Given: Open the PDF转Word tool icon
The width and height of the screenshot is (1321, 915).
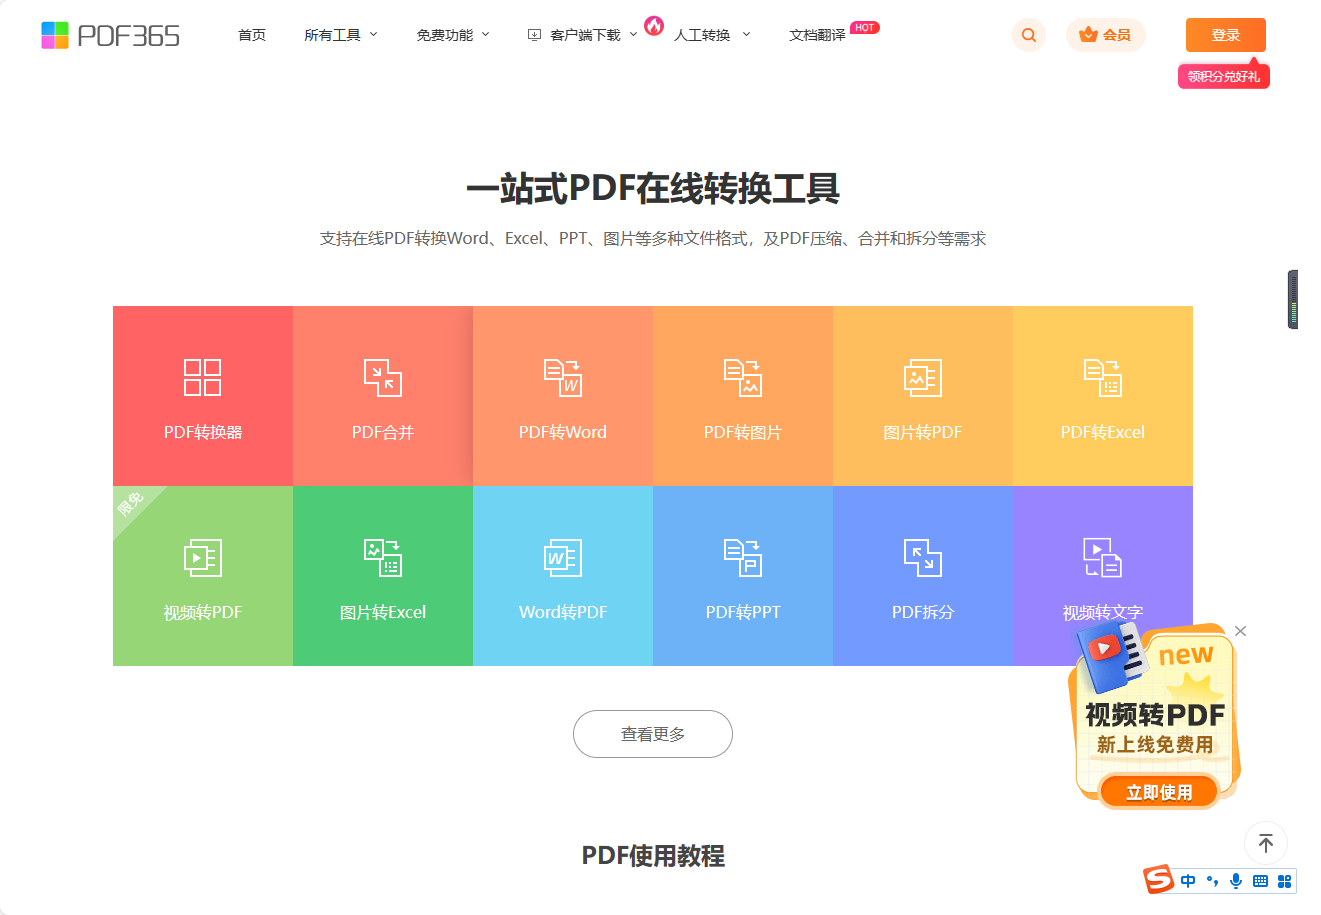Looking at the screenshot, I should pyautogui.click(x=563, y=378).
